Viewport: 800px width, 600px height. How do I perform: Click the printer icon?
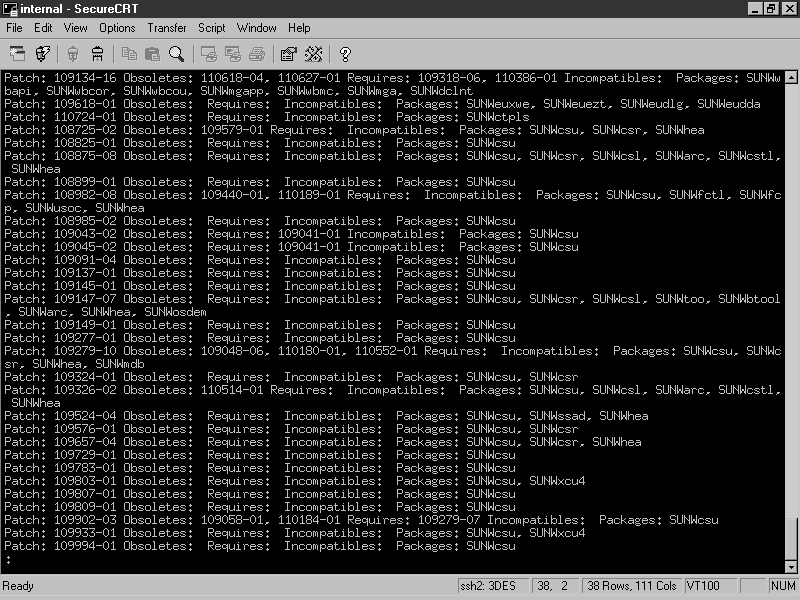tap(257, 54)
